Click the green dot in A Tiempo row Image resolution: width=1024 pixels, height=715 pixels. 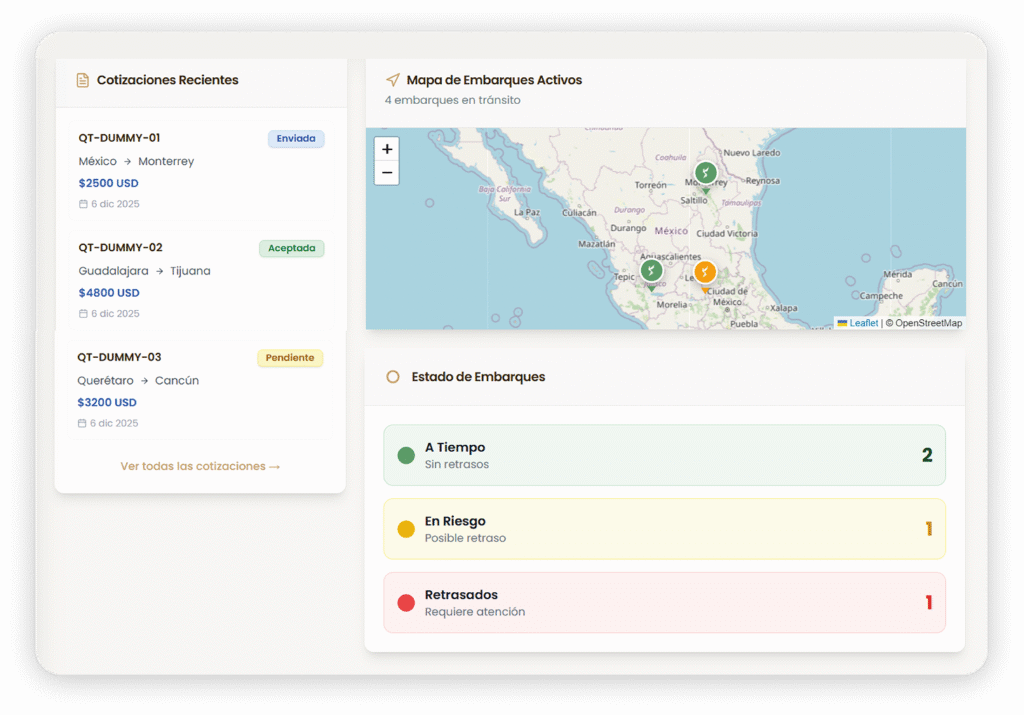(x=406, y=456)
